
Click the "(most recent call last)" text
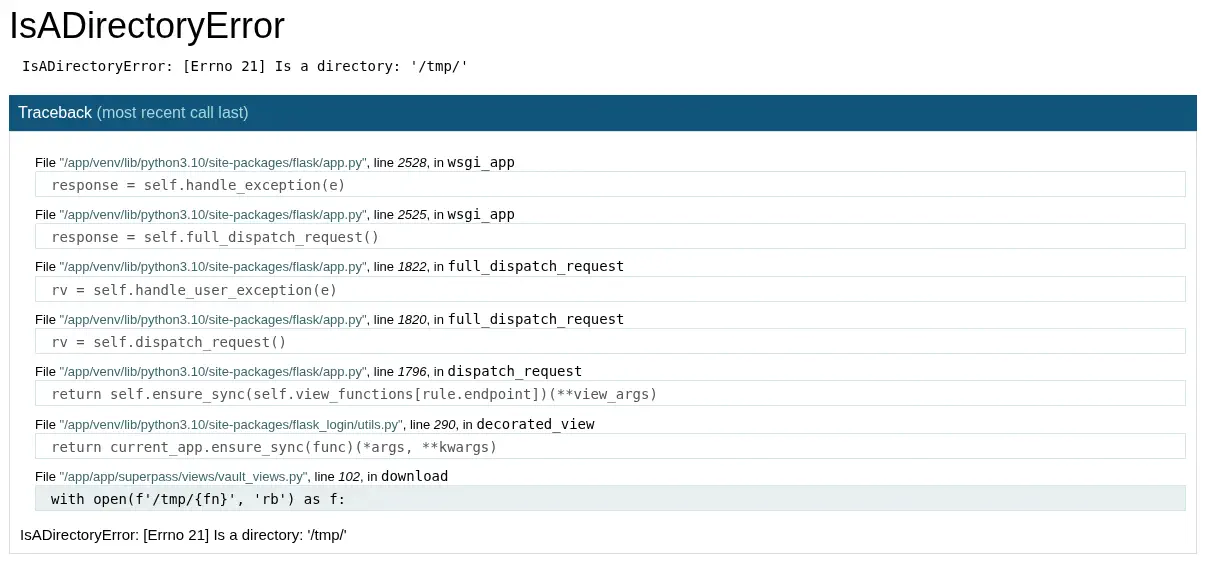click(172, 113)
